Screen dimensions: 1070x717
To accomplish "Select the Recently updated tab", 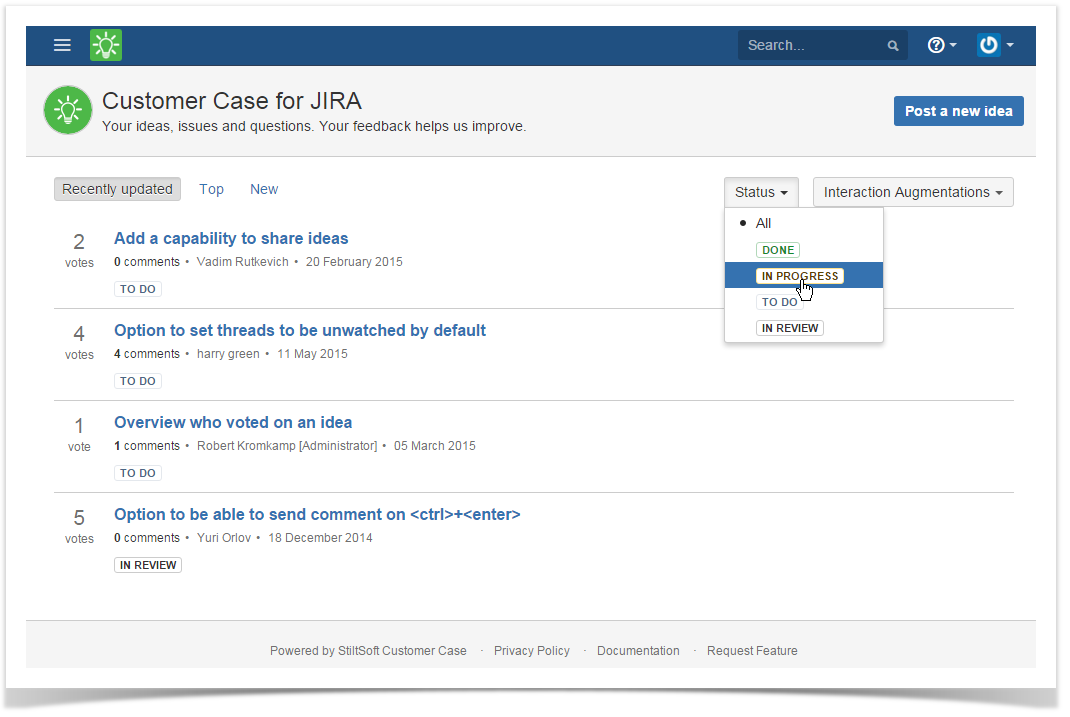I will (x=117, y=189).
